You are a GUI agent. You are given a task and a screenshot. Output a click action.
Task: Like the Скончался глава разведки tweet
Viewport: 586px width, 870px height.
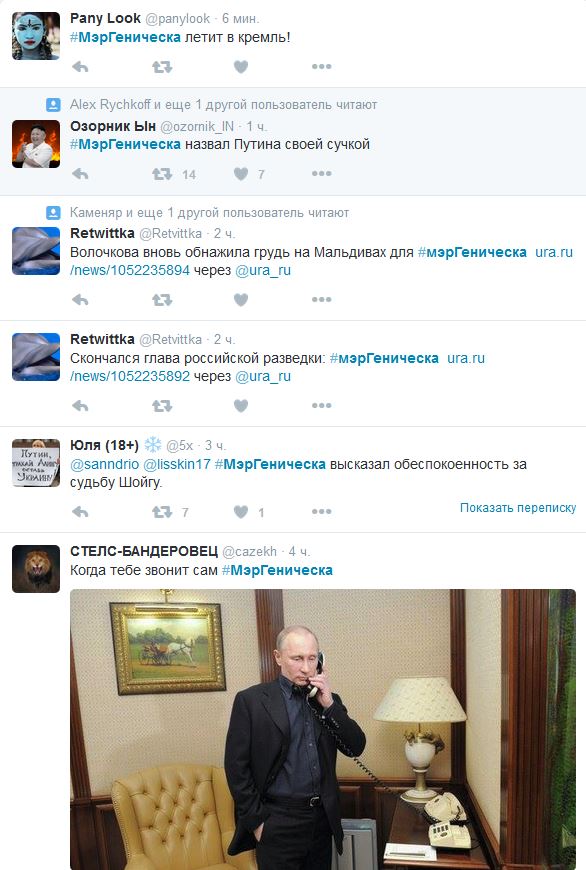[241, 406]
